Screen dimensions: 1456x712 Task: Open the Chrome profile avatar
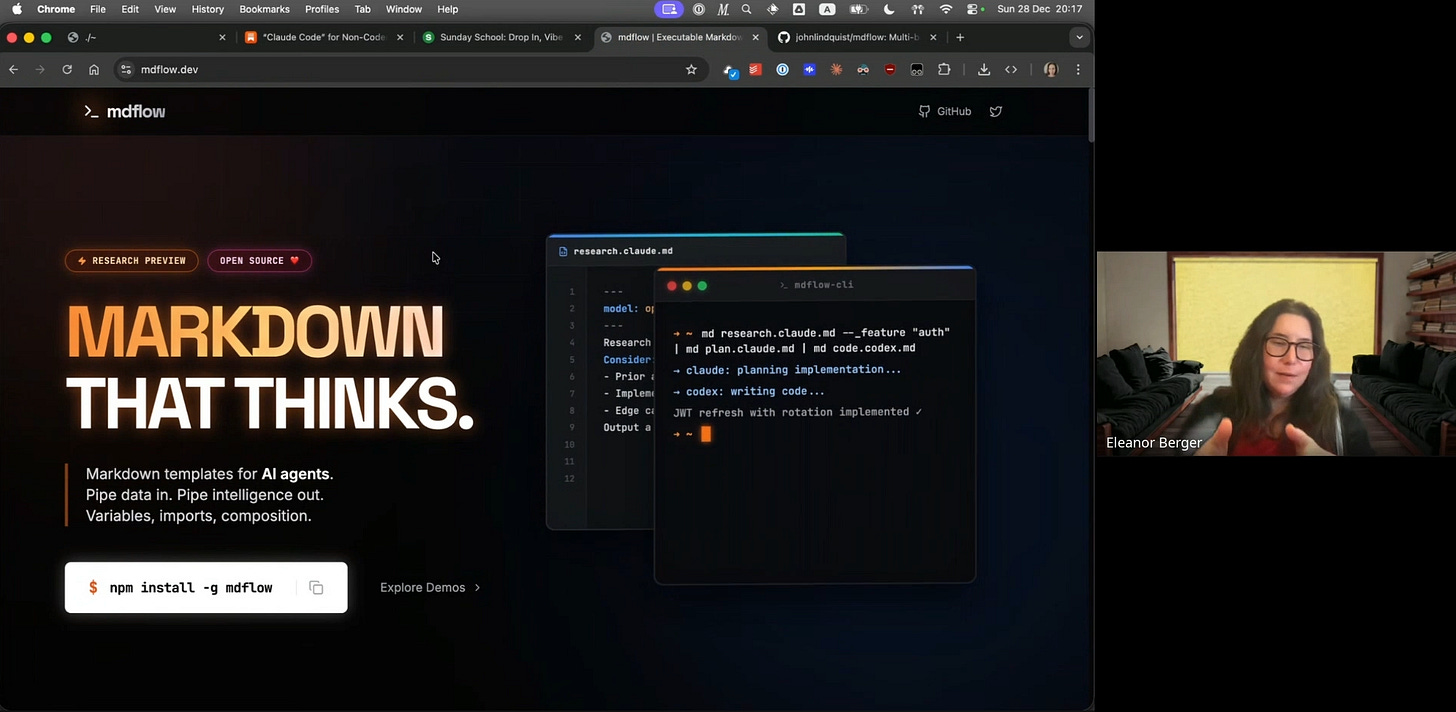click(1050, 70)
